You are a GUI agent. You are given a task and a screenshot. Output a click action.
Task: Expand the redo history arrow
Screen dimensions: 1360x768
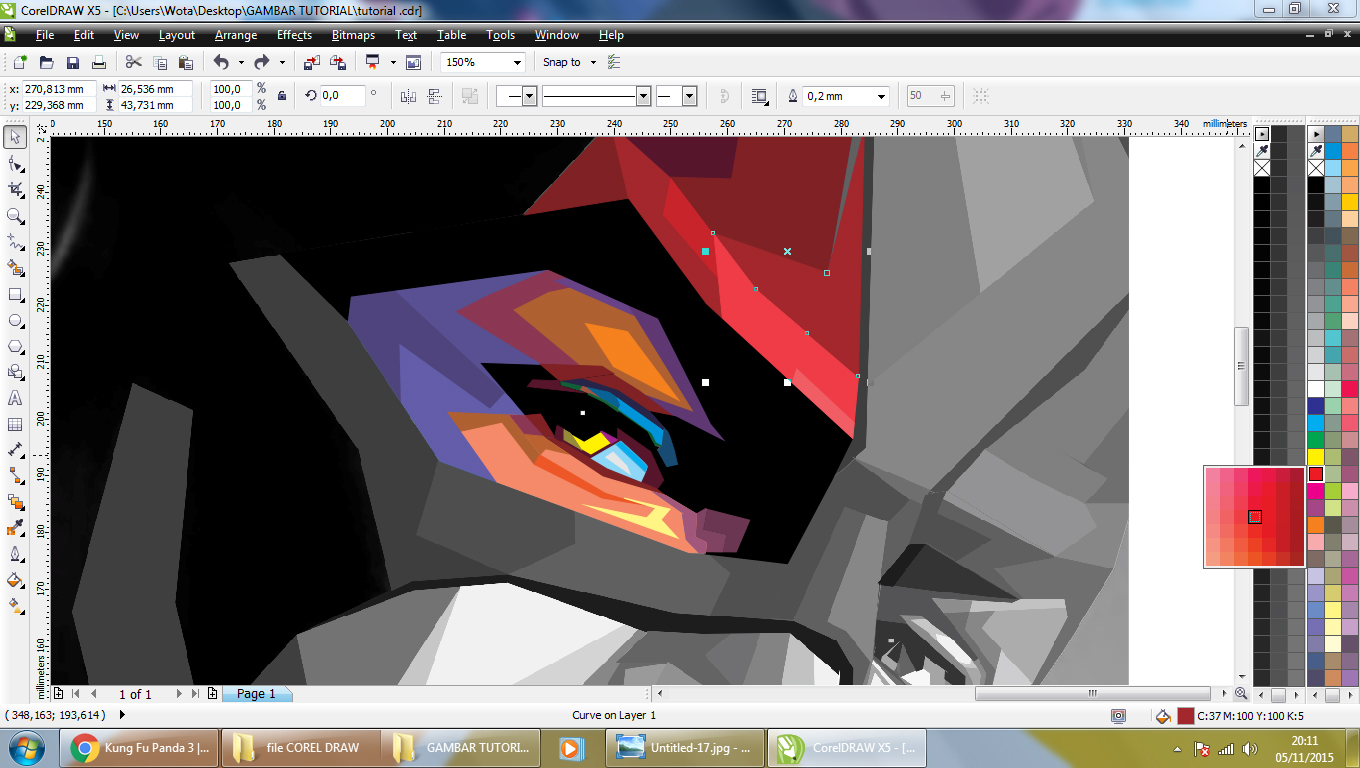282,62
